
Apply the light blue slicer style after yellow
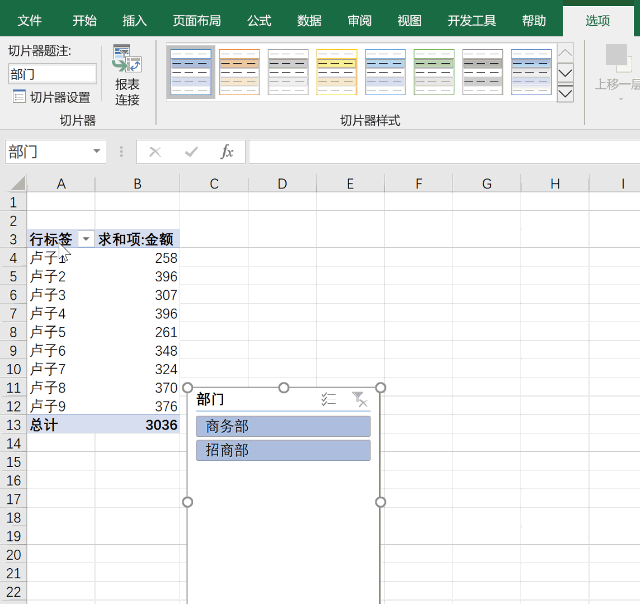coord(385,72)
